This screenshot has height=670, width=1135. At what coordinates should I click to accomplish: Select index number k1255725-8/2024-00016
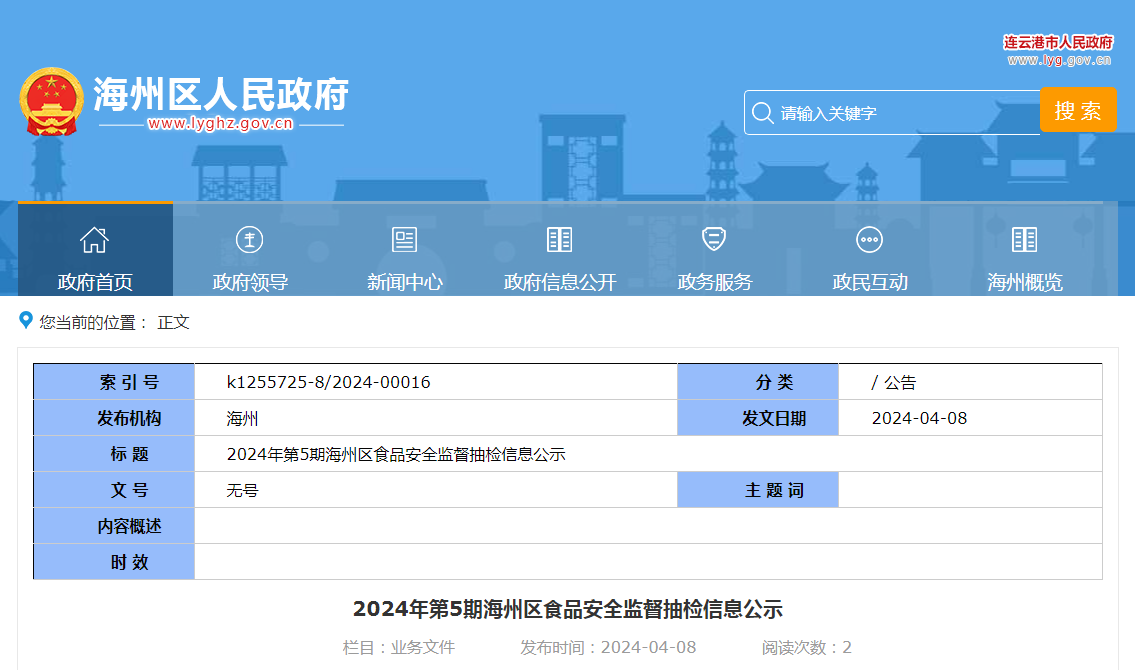tap(329, 382)
